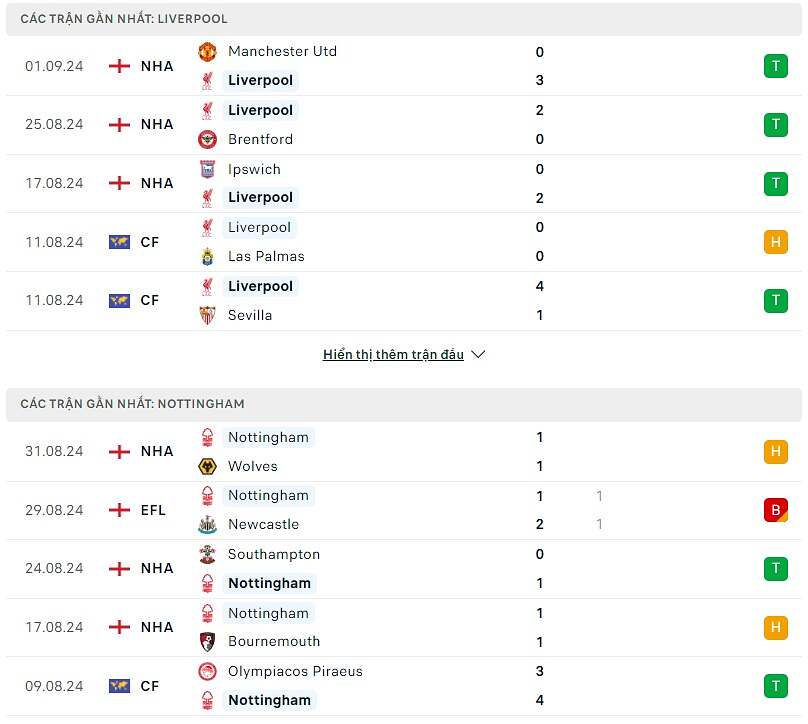
Task: Click the Ipswich club crest icon
Action: point(207,169)
